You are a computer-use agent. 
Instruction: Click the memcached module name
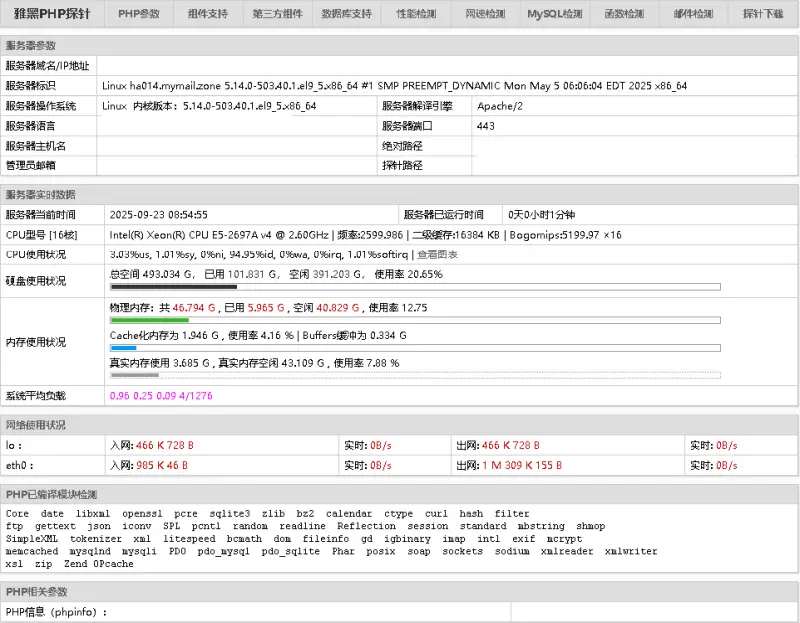[32, 551]
